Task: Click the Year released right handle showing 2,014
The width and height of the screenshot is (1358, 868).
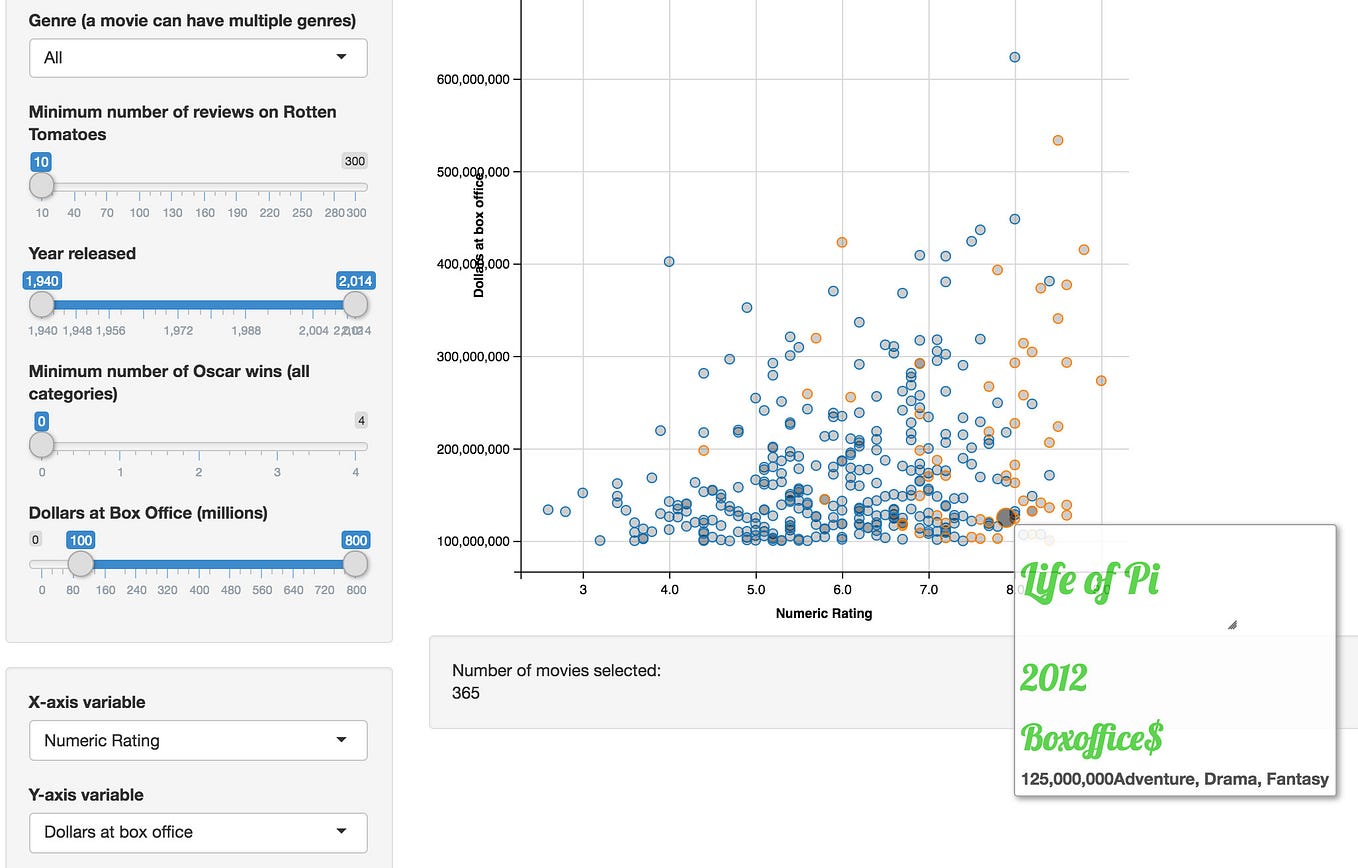Action: [355, 304]
